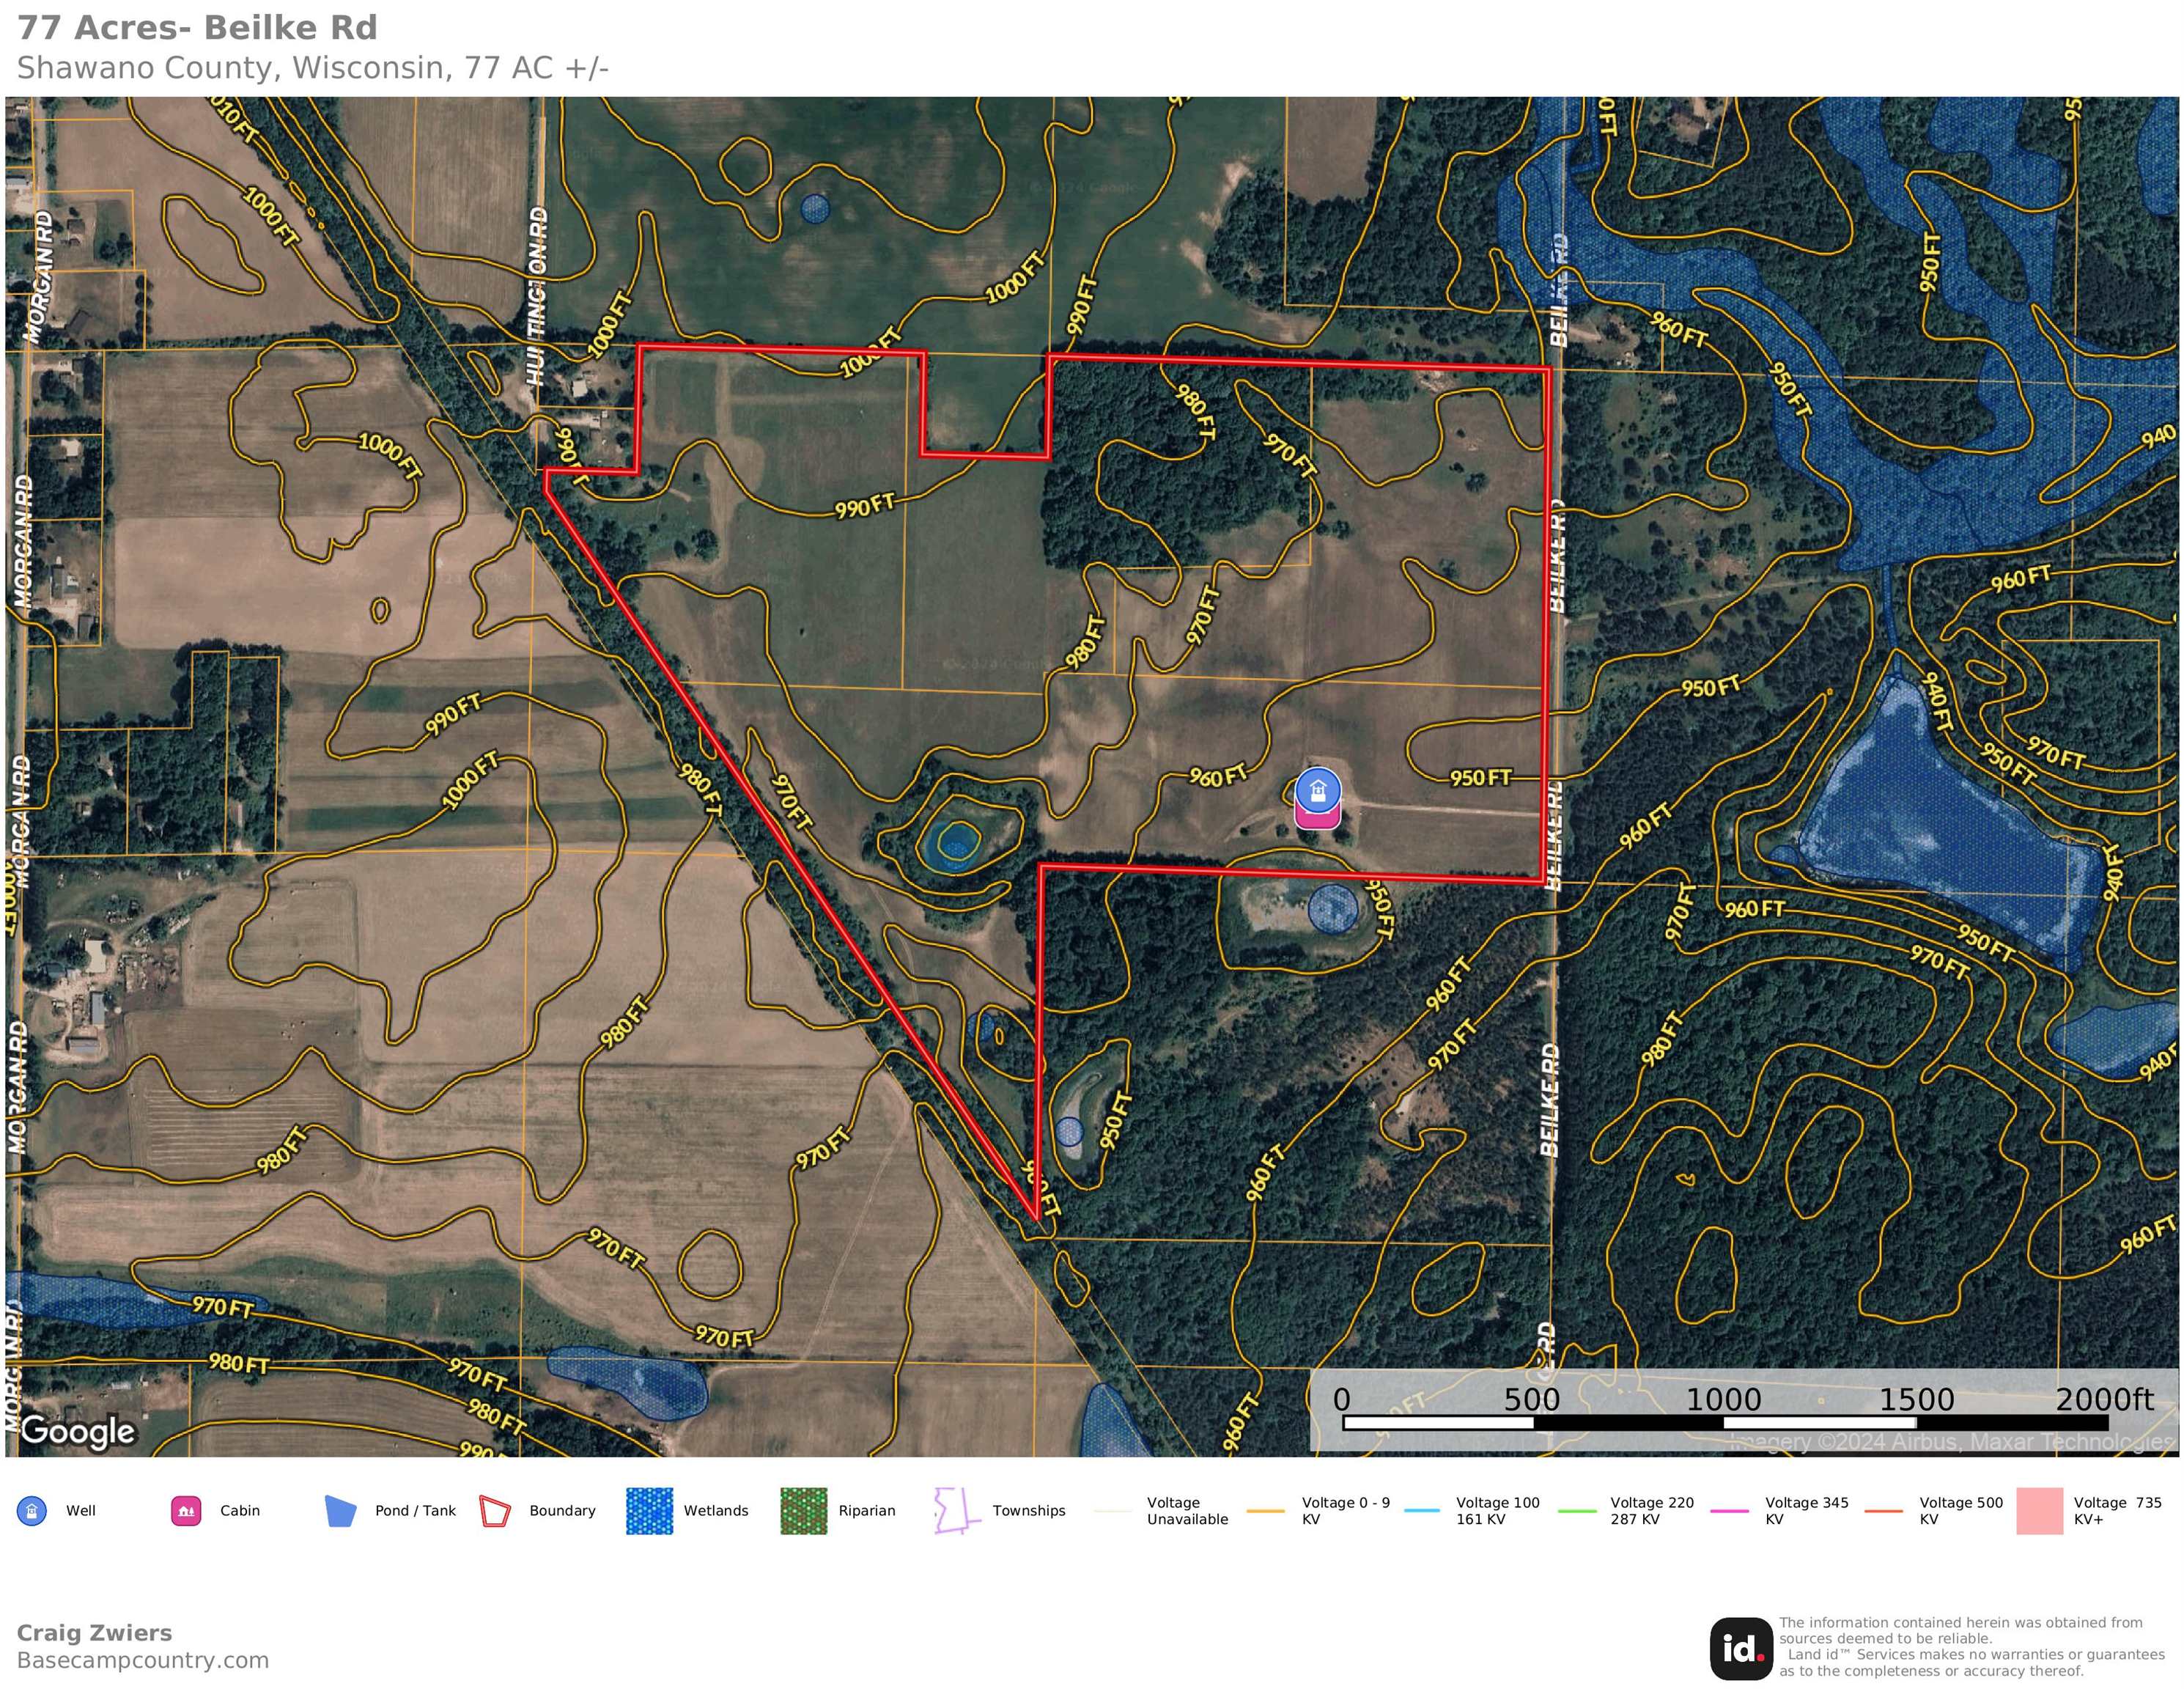
Task: Click the blue Wetlands legend swatch
Action: click(x=649, y=1511)
